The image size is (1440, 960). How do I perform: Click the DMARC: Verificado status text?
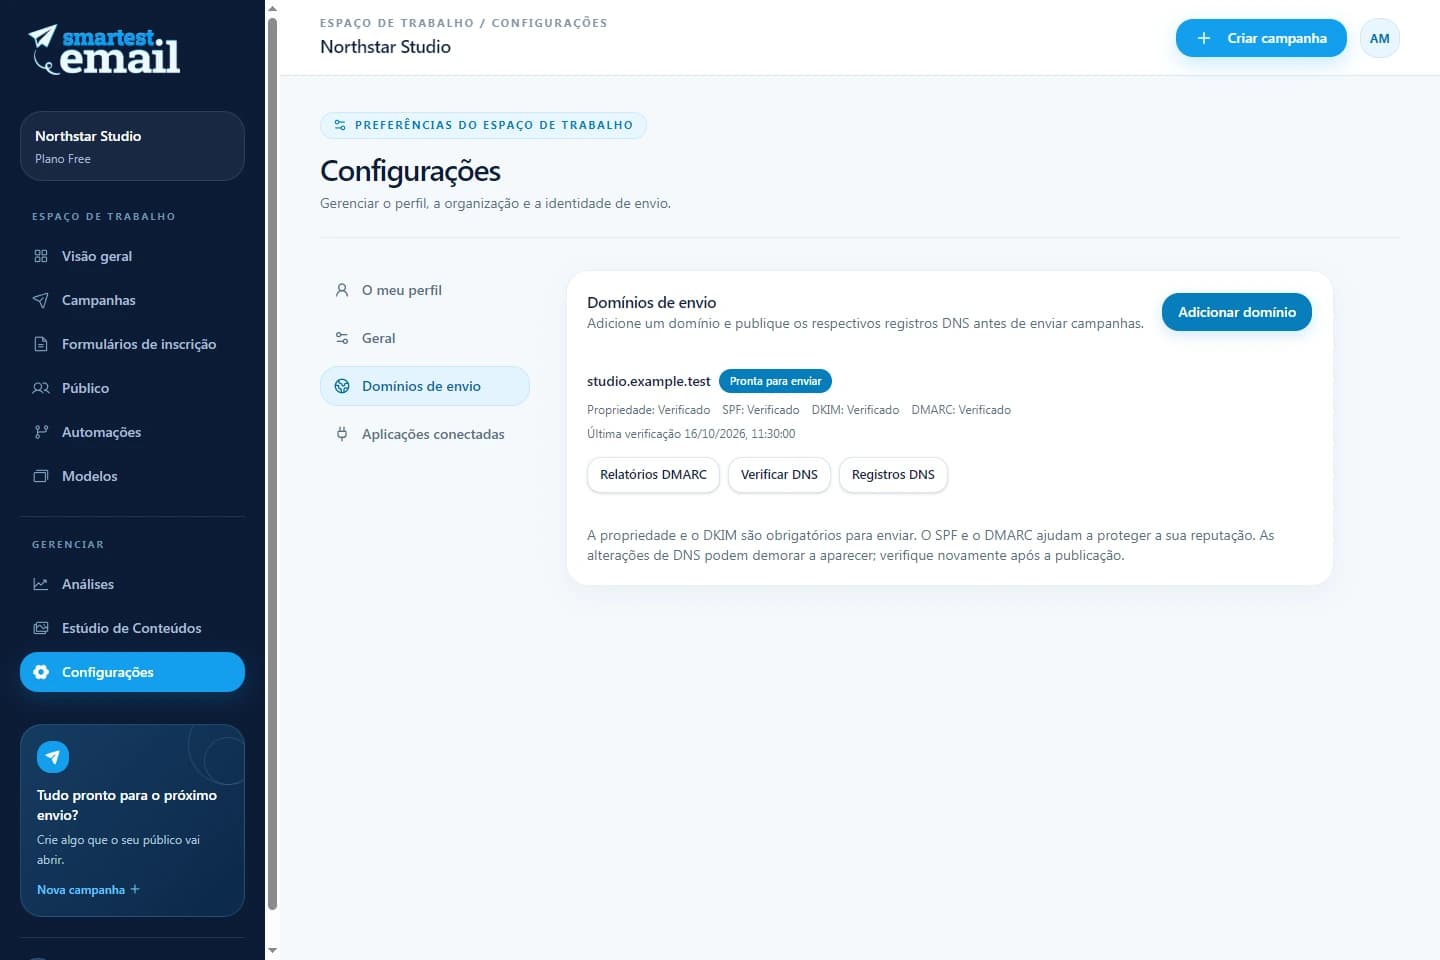pyautogui.click(x=961, y=410)
